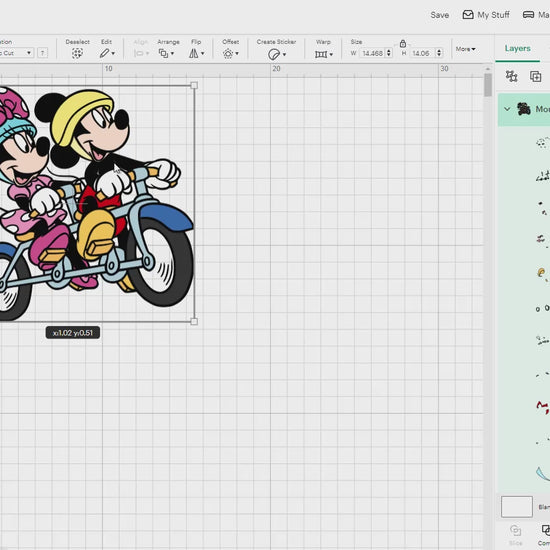Toggle the size aspect ratio lock

403,43
